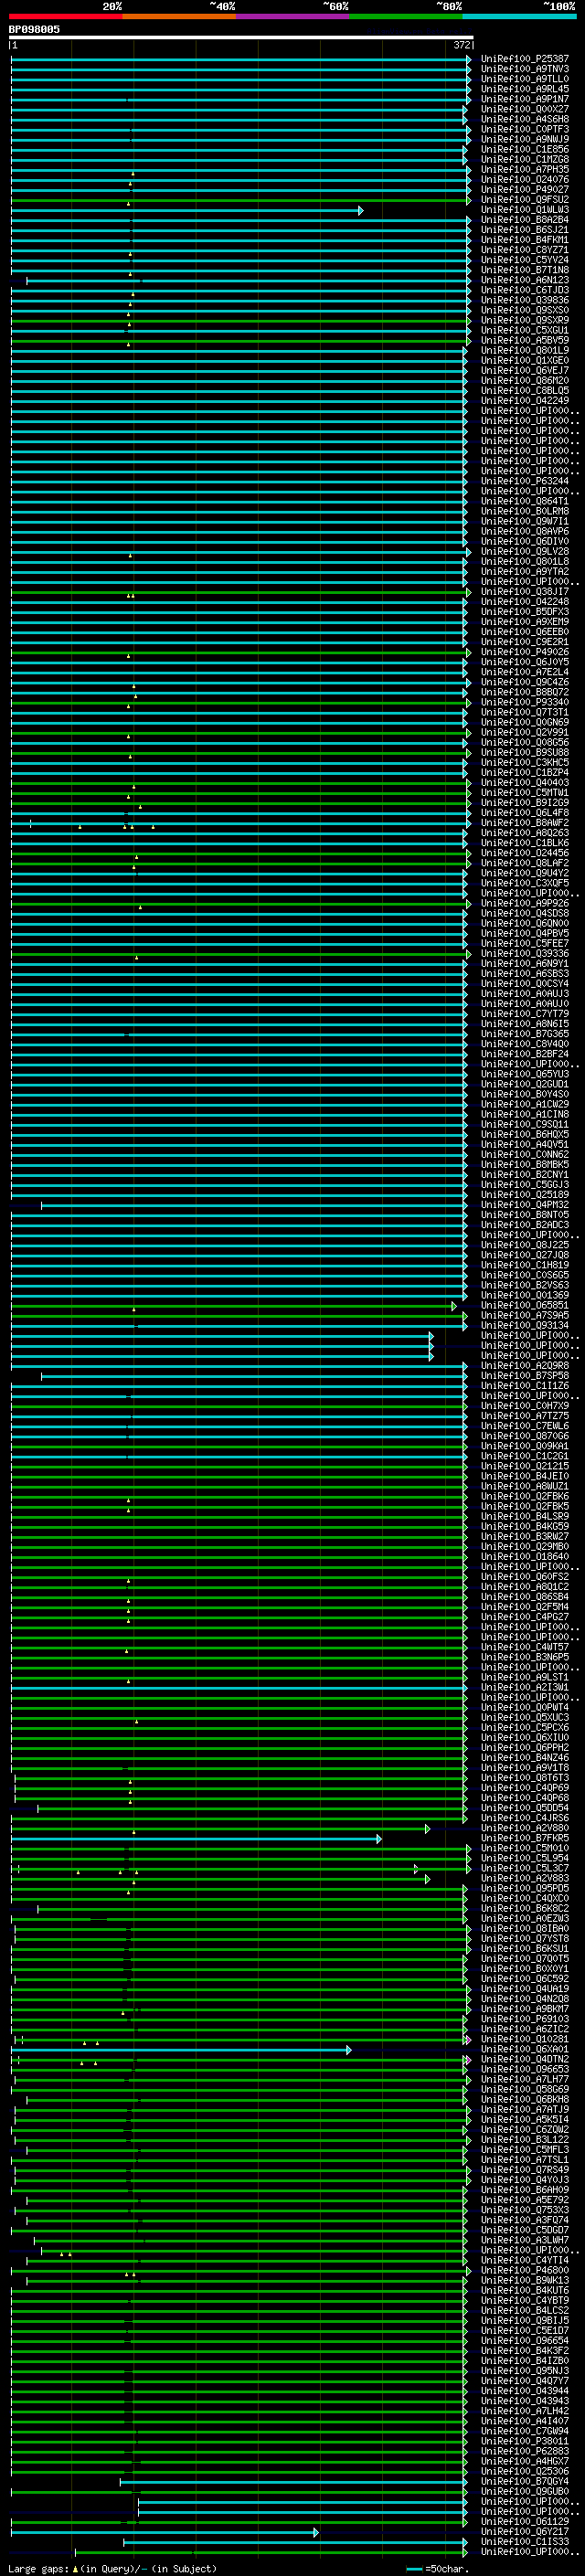585x2576 pixels.
Task: Select the UniRef100_C0H7X9 label
Action: coord(525,1406)
